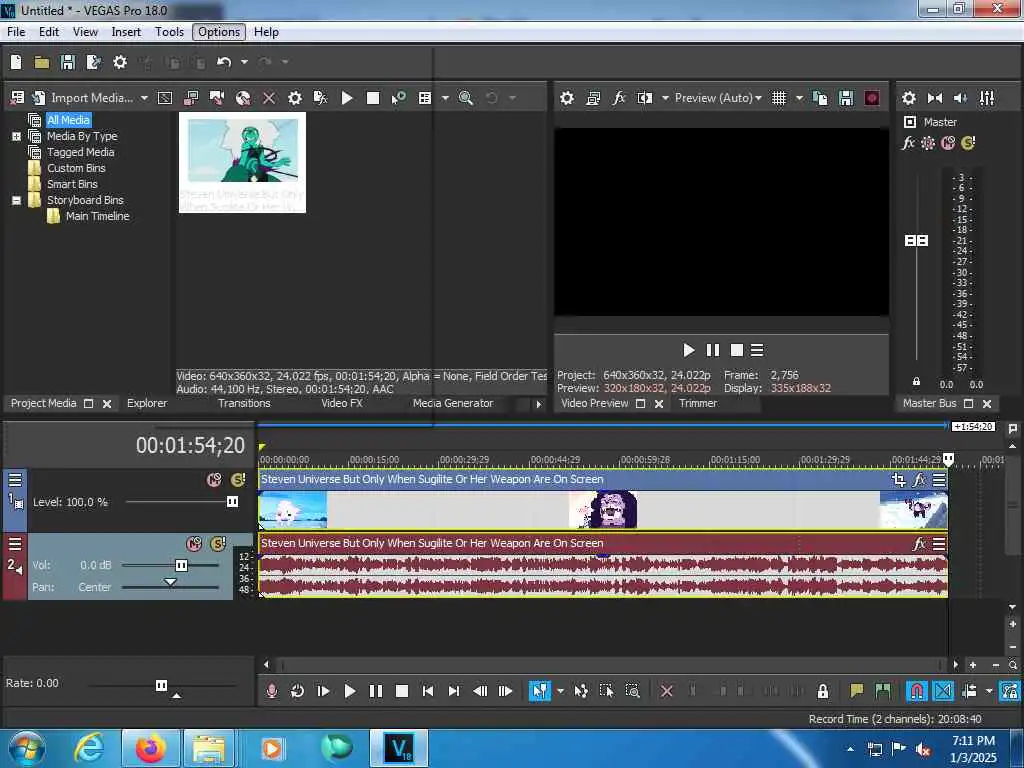Open media properties gear in Project Media toolbar
Viewport: 1024px width, 768px height.
tap(295, 98)
